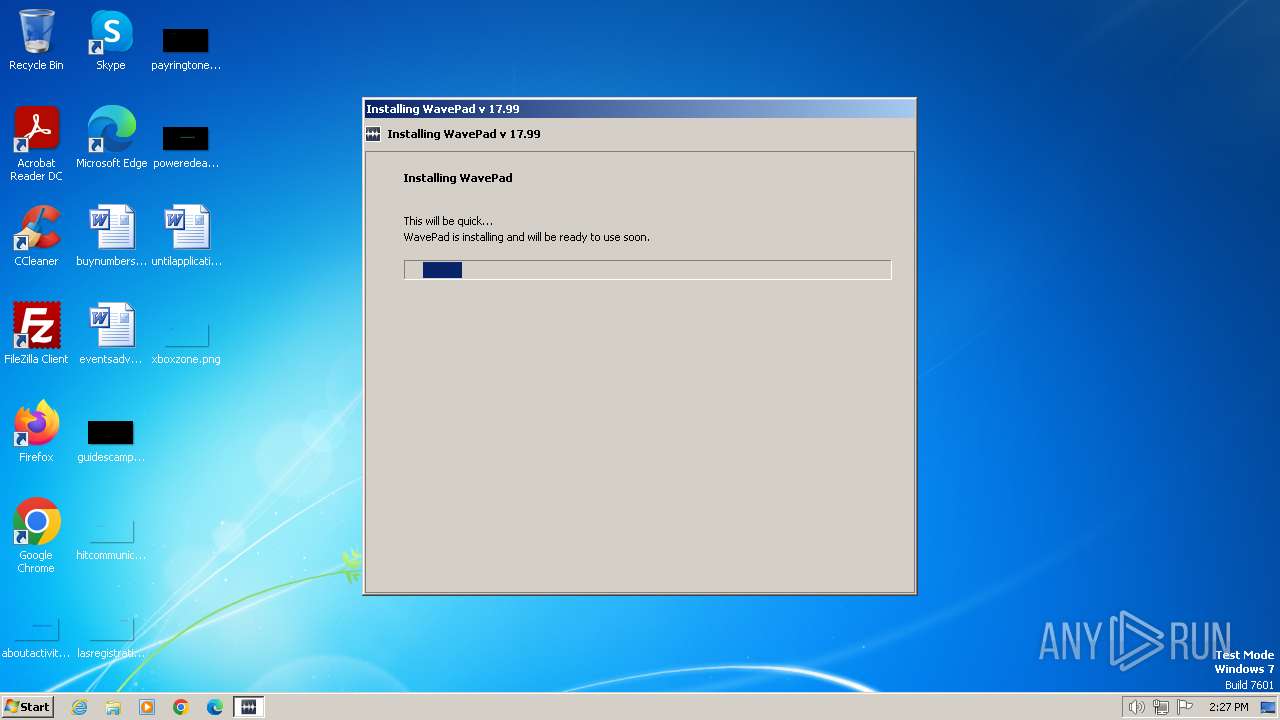Select the eventsadv Word document
Screen dimensions: 1280x720
(x=111, y=334)
